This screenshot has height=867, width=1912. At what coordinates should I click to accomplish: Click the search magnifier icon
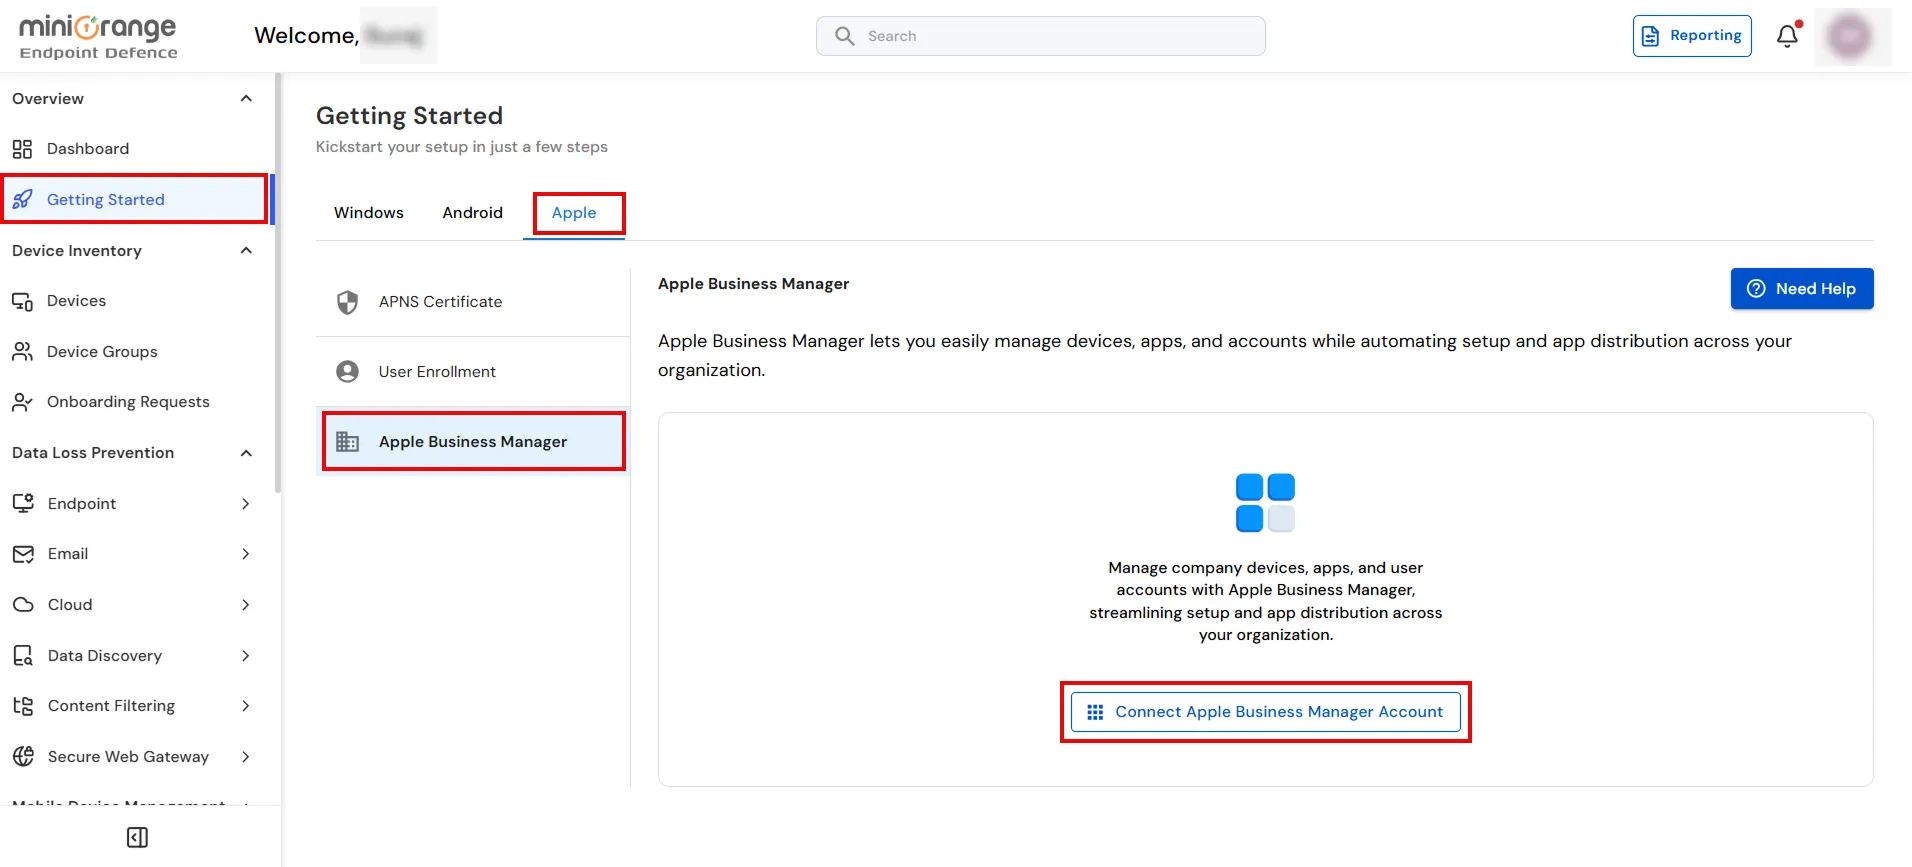click(x=845, y=36)
